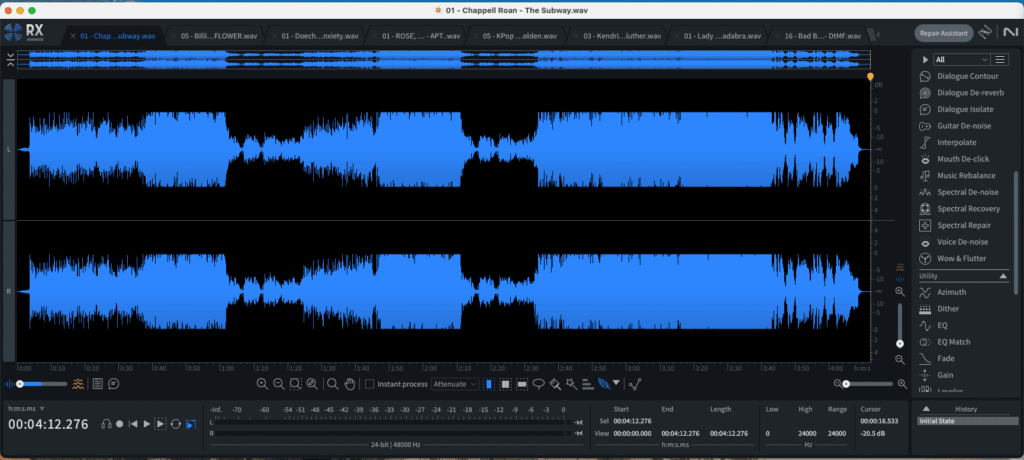Zoom out horizontally with minus magnifier
Viewport: 1024px width, 460px height.
tap(279, 384)
